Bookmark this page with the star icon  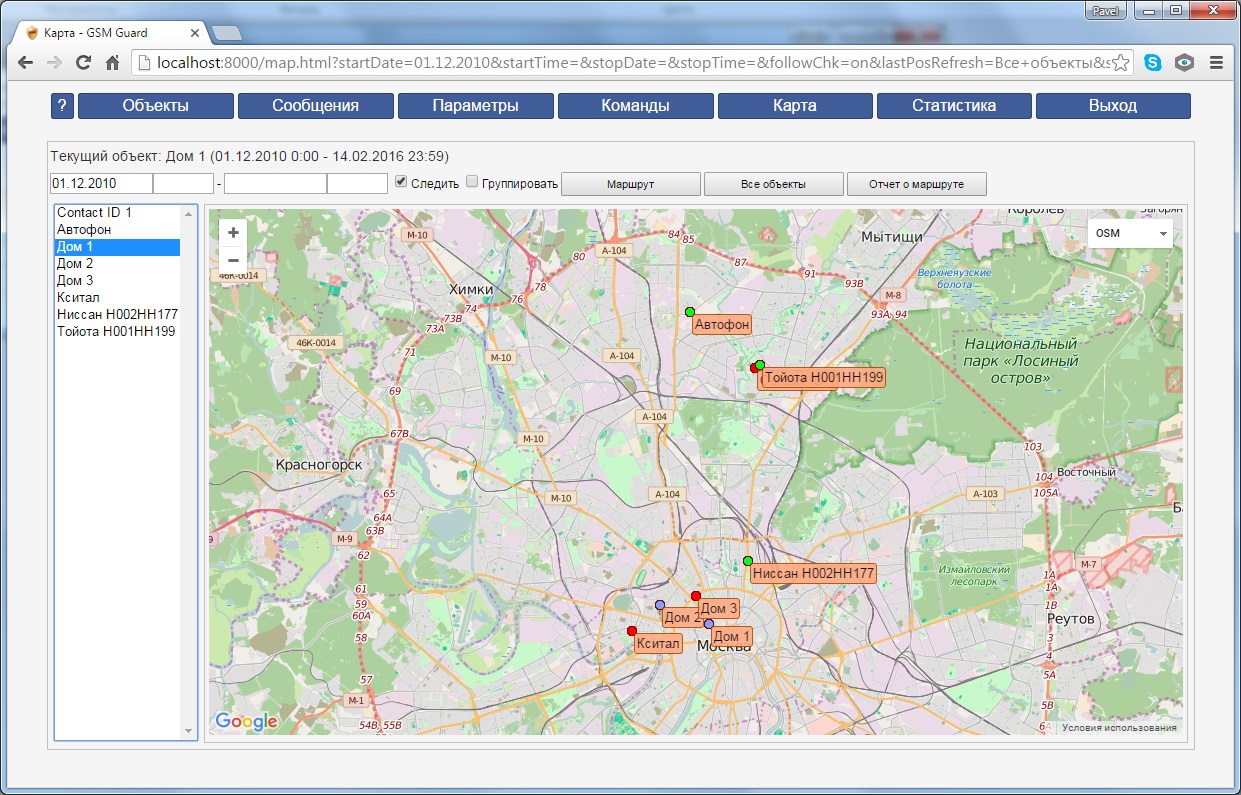click(1121, 62)
